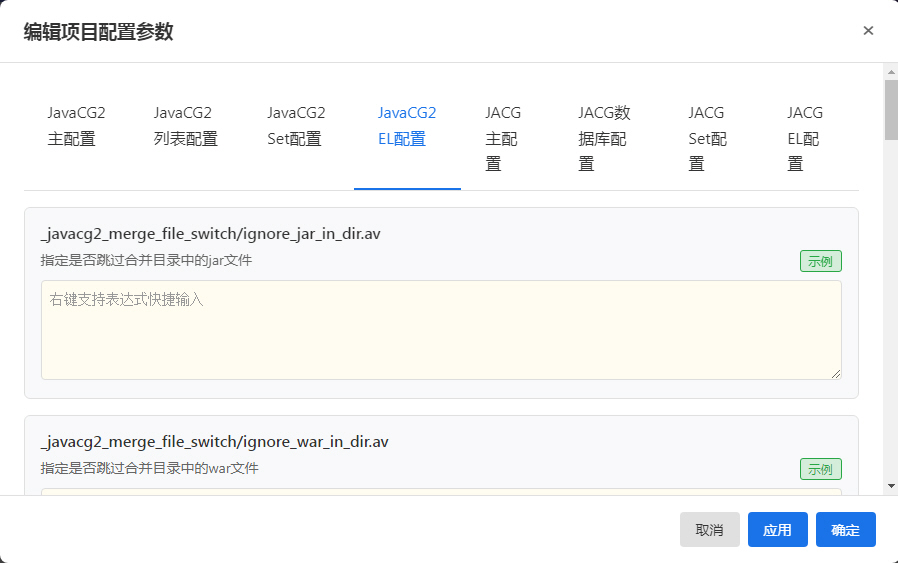Click 应用 to apply settings

tap(778, 530)
